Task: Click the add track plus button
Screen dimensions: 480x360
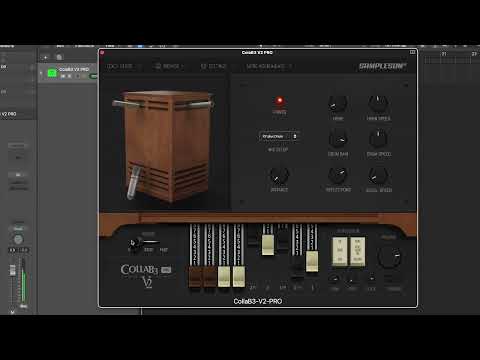Action: pos(46,57)
